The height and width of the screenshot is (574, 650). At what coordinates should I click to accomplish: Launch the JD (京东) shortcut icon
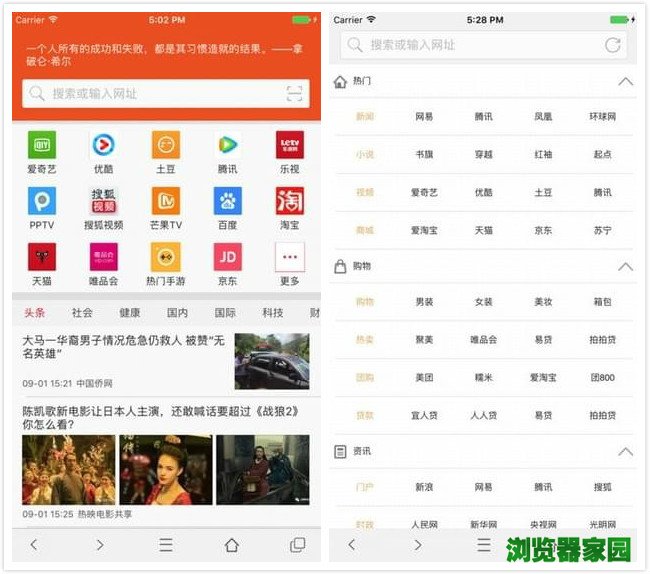click(x=228, y=257)
